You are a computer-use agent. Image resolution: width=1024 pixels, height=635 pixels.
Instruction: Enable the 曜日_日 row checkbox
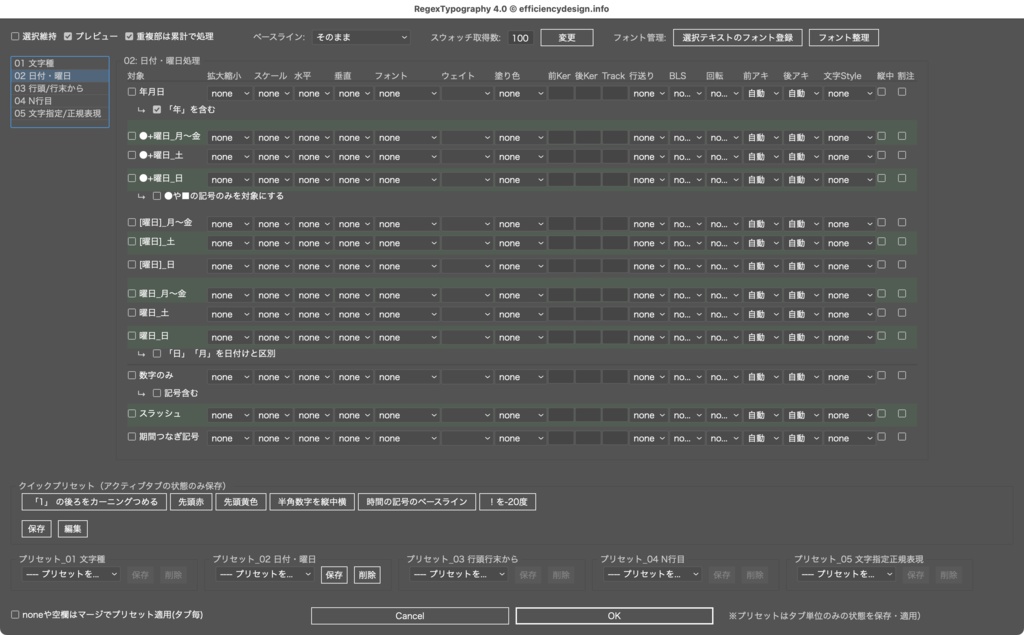coord(132,336)
